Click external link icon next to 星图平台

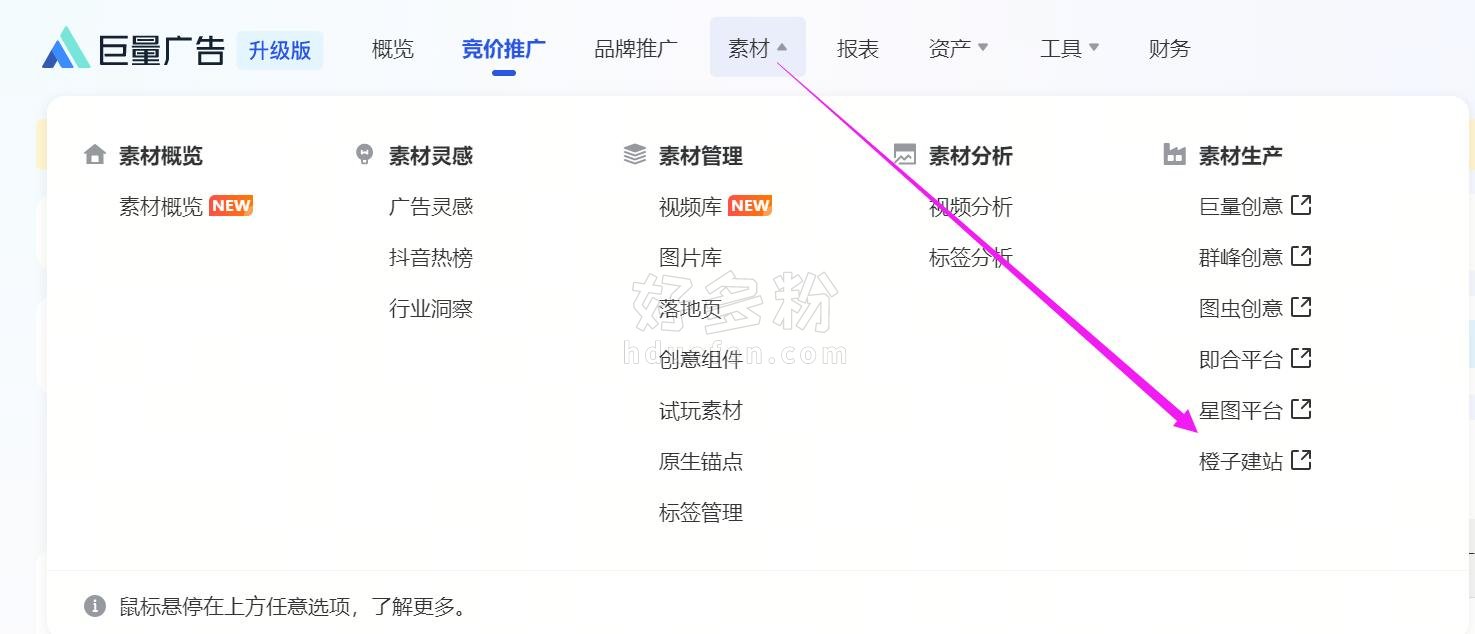[x=1301, y=409]
